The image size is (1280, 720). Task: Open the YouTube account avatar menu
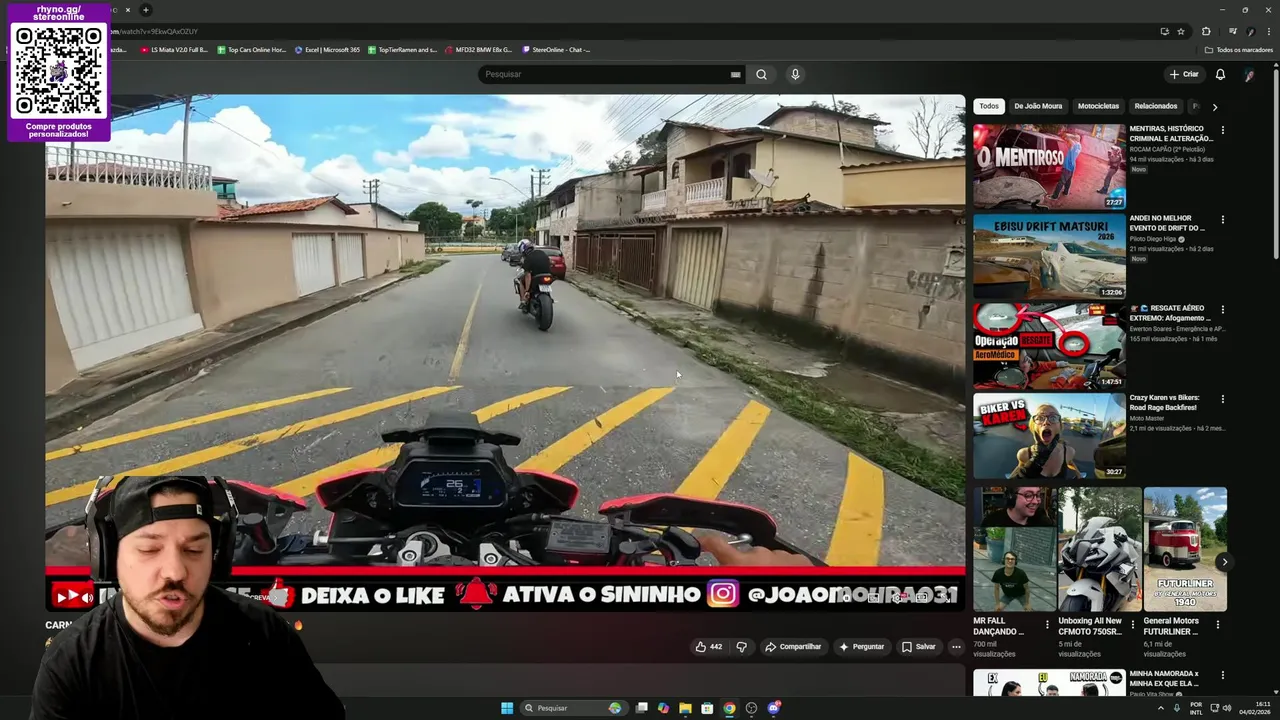pos(1249,74)
